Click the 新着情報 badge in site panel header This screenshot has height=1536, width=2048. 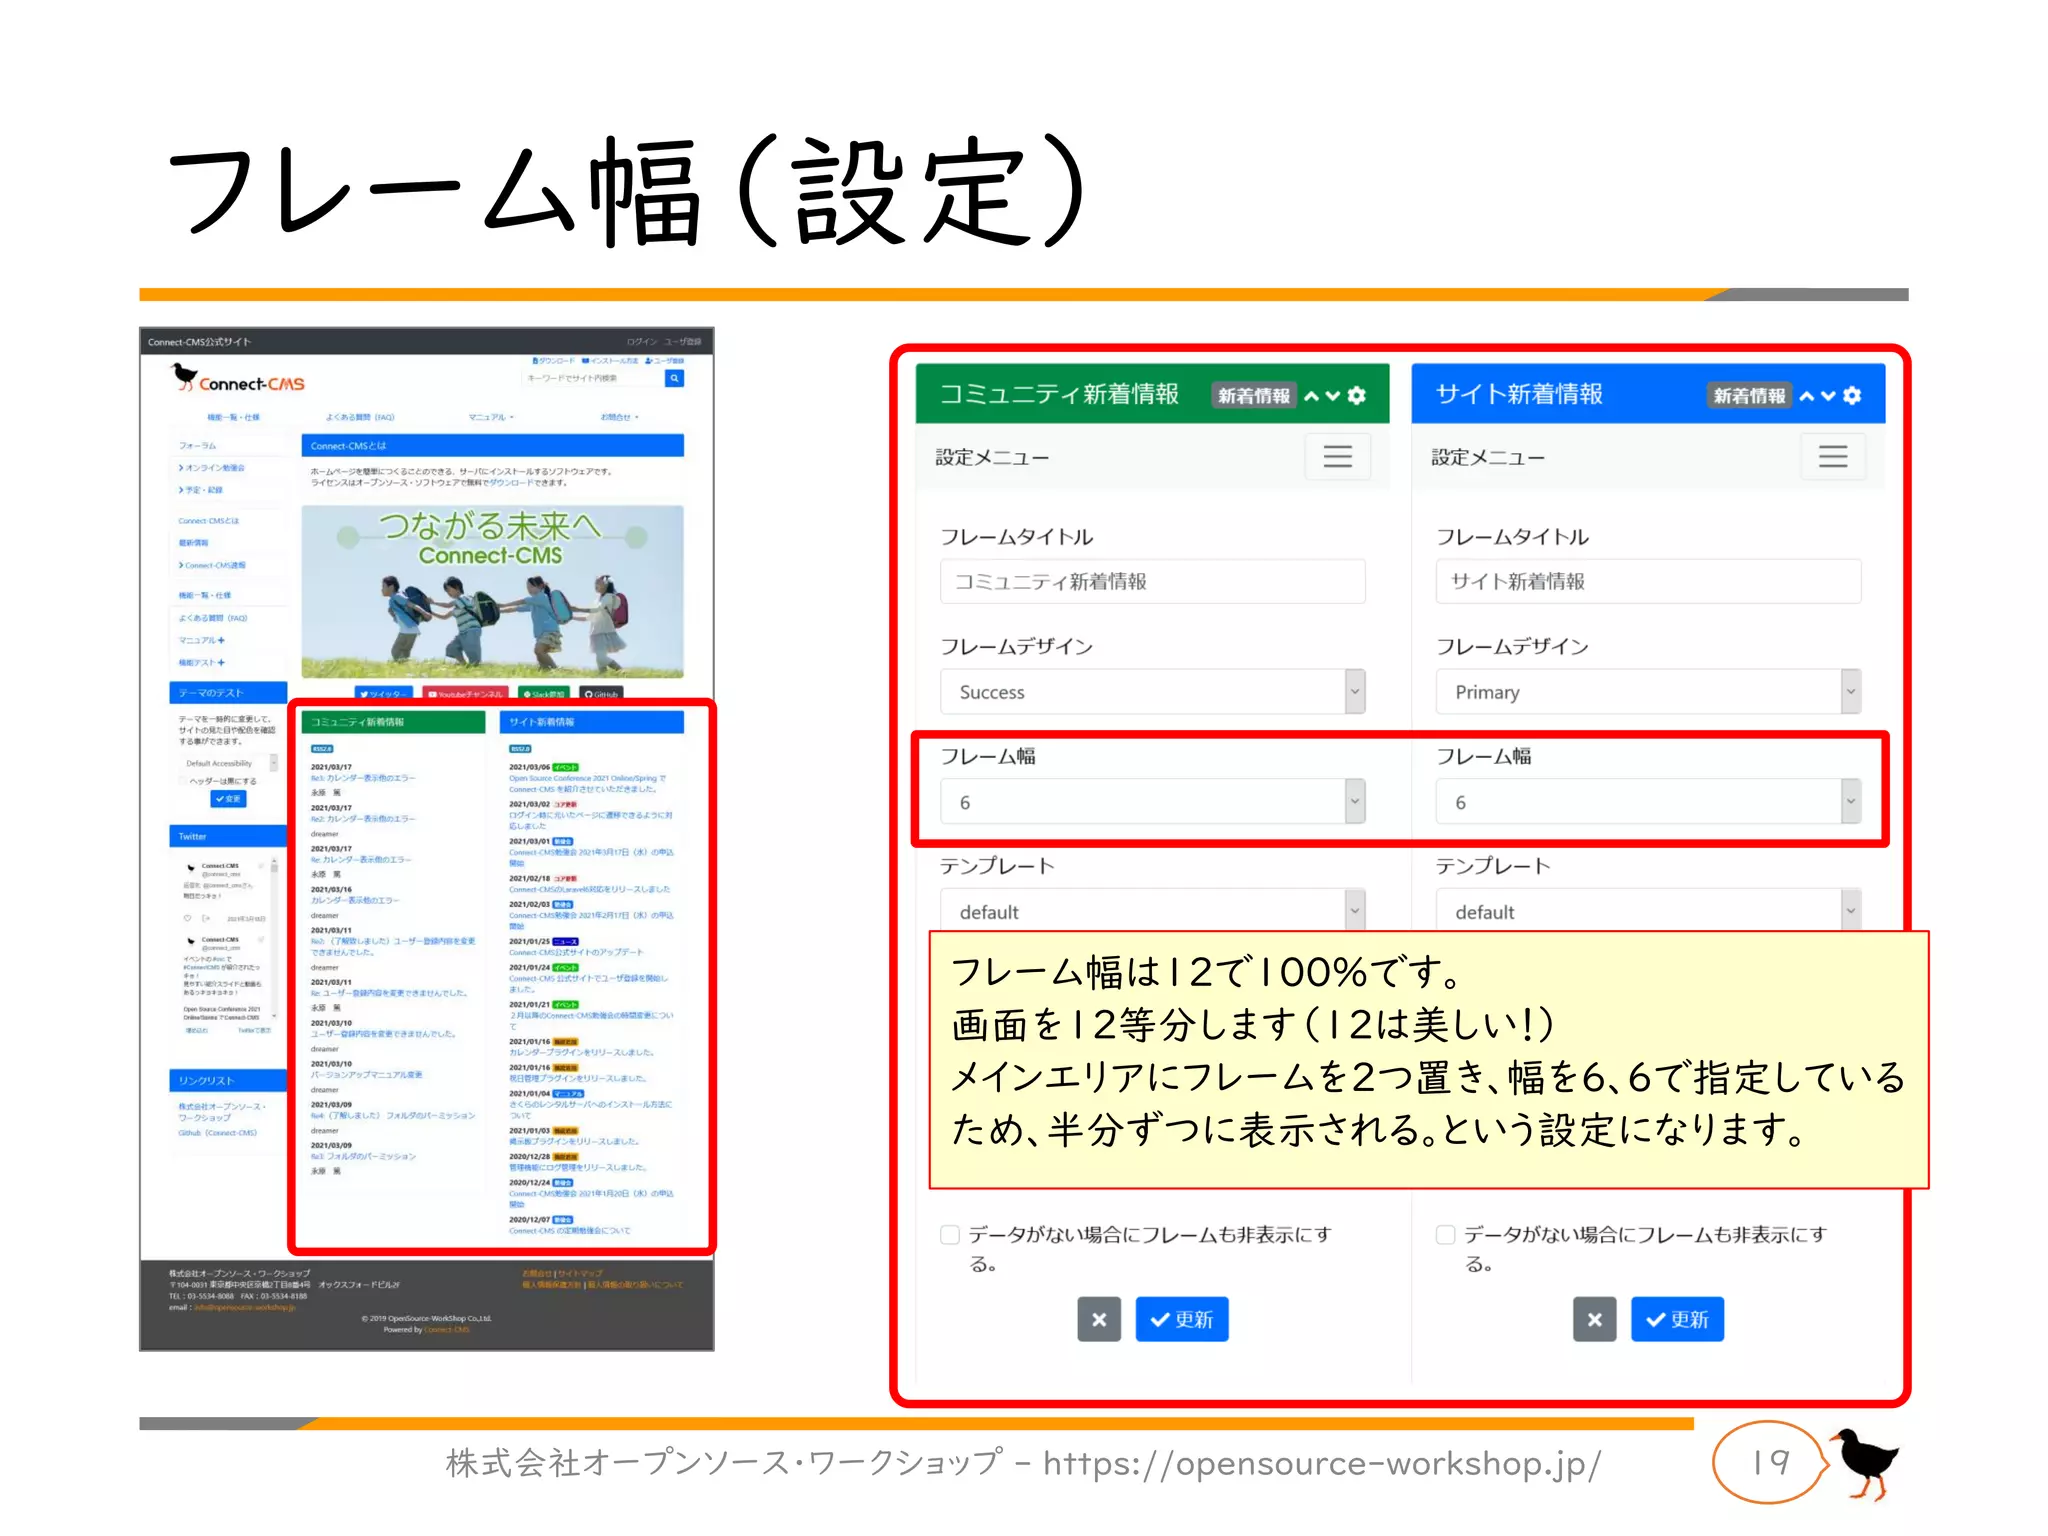pyautogui.click(x=1749, y=396)
